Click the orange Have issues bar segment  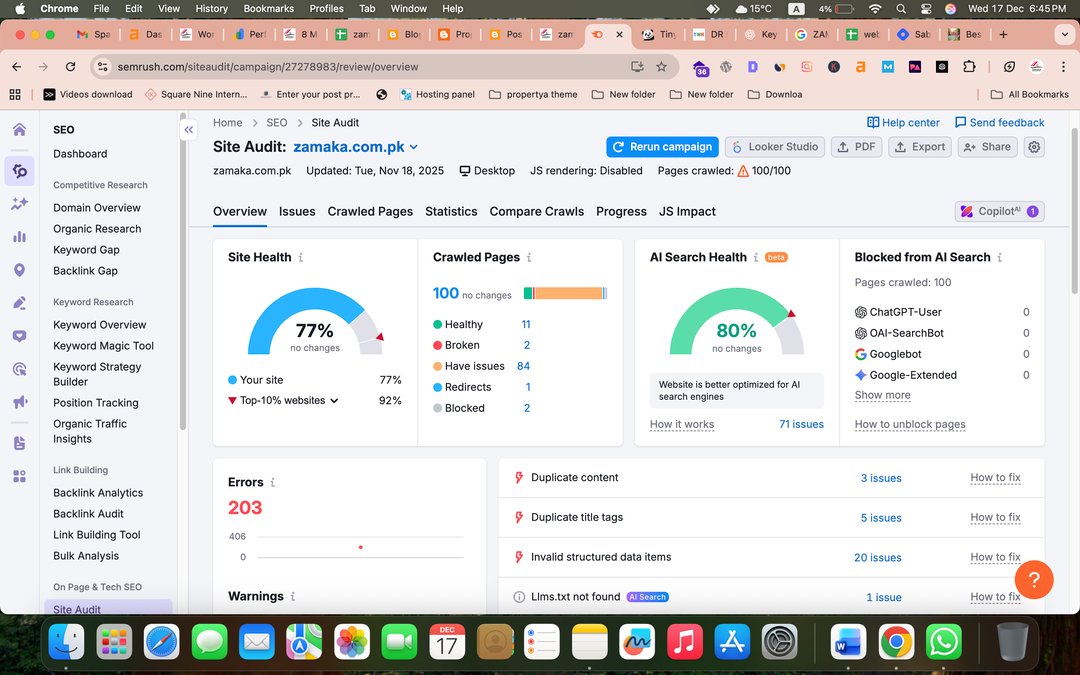(x=568, y=293)
